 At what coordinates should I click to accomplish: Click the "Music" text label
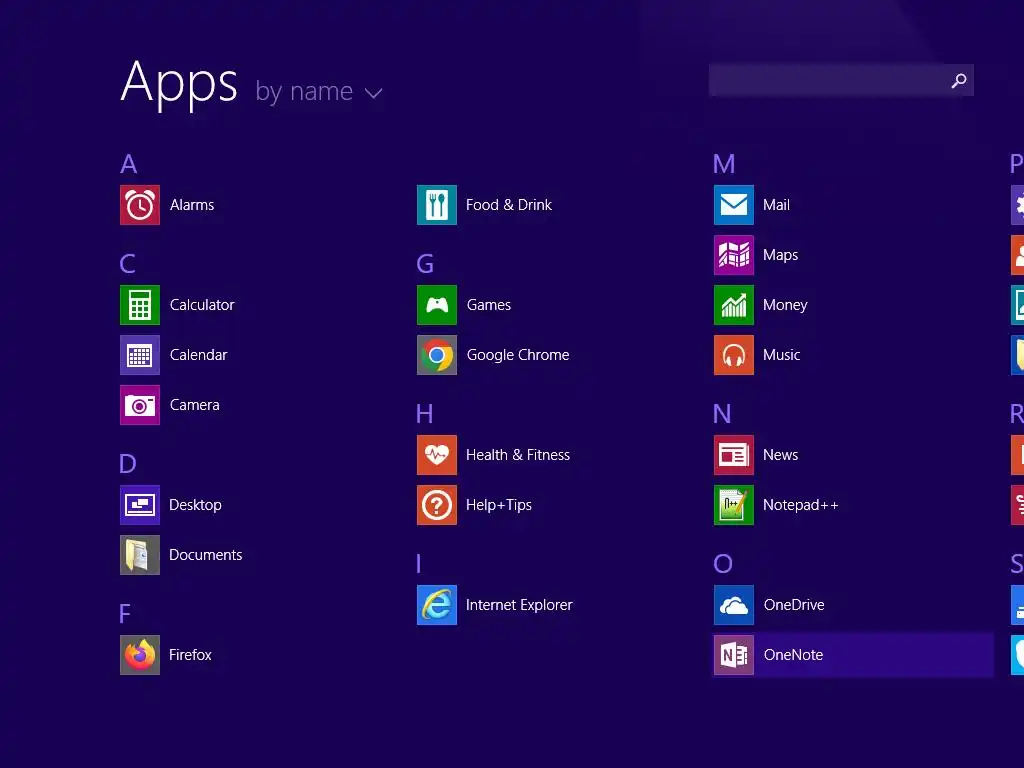point(782,355)
